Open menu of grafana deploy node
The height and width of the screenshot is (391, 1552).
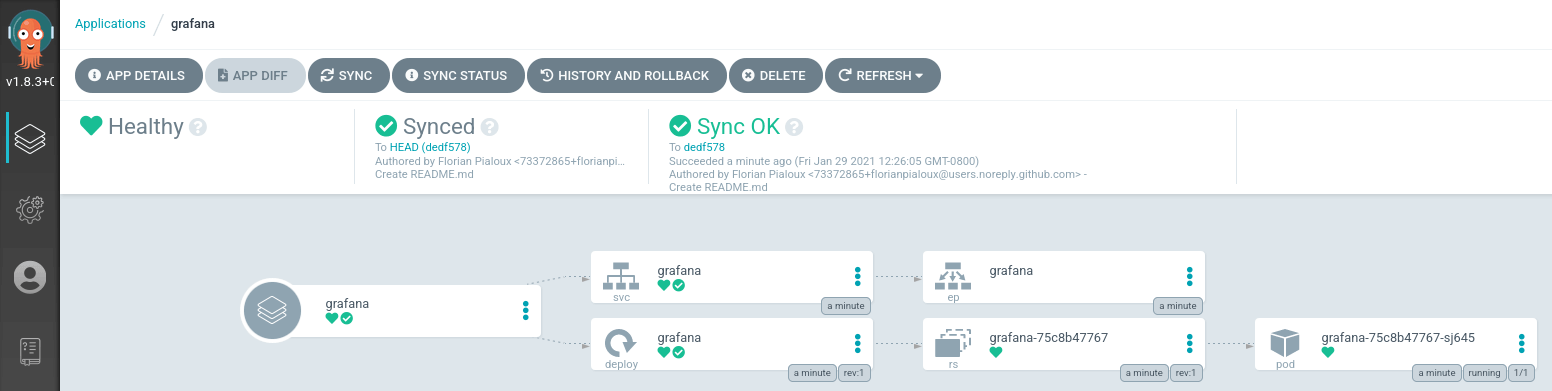pyautogui.click(x=857, y=344)
